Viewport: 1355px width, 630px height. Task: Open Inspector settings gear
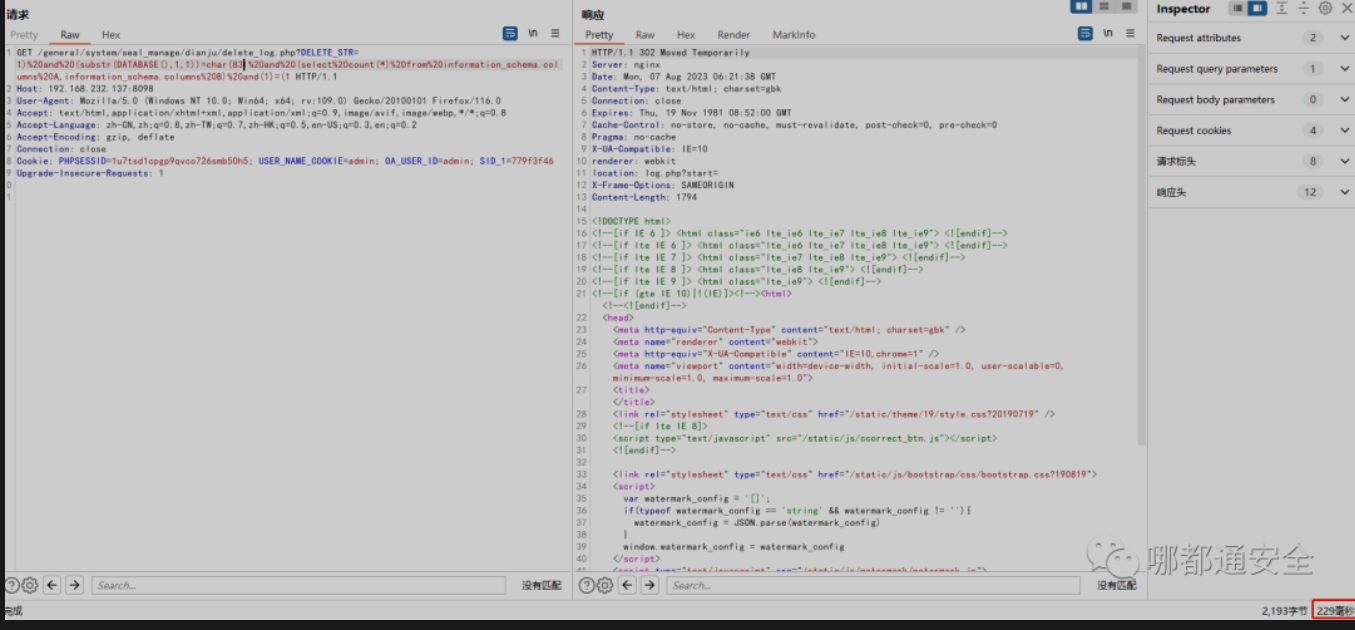(x=1325, y=9)
